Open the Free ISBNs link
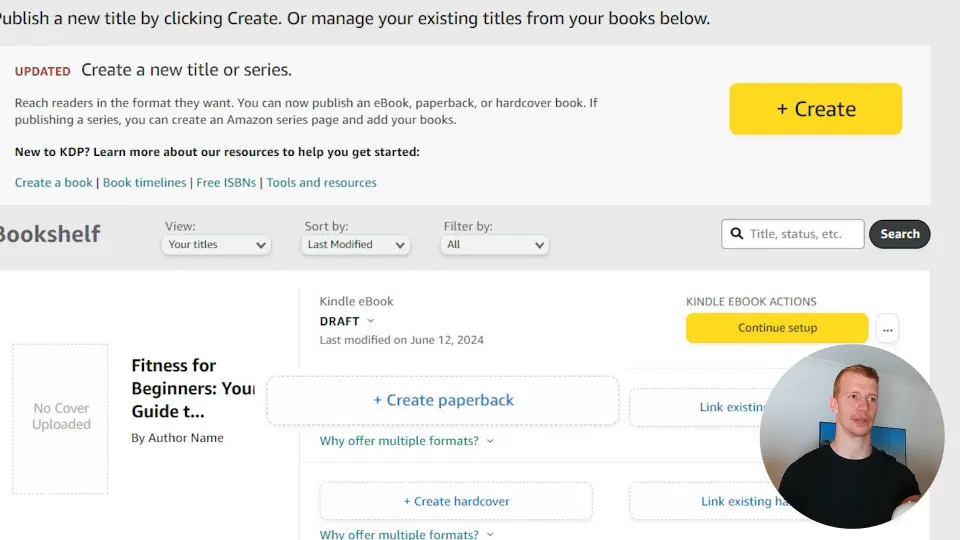Viewport: 960px width, 540px height. click(226, 182)
